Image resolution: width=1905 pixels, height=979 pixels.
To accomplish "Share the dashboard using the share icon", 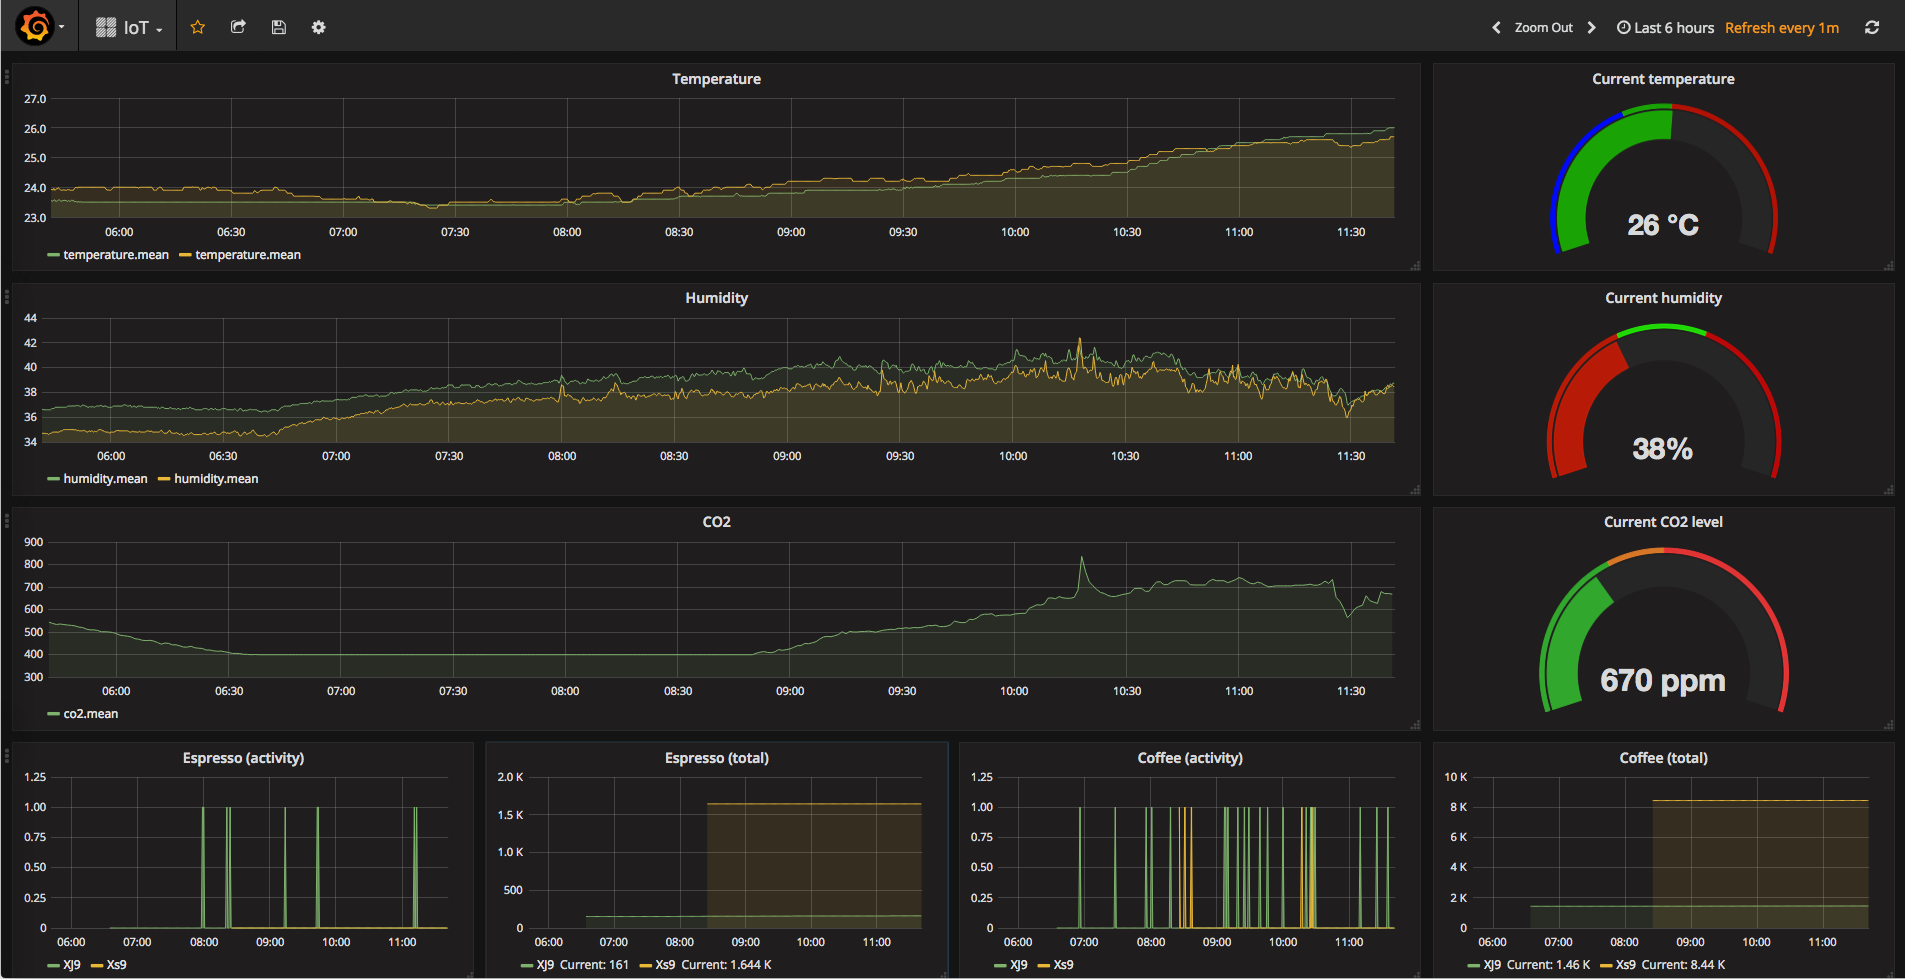I will [x=238, y=27].
